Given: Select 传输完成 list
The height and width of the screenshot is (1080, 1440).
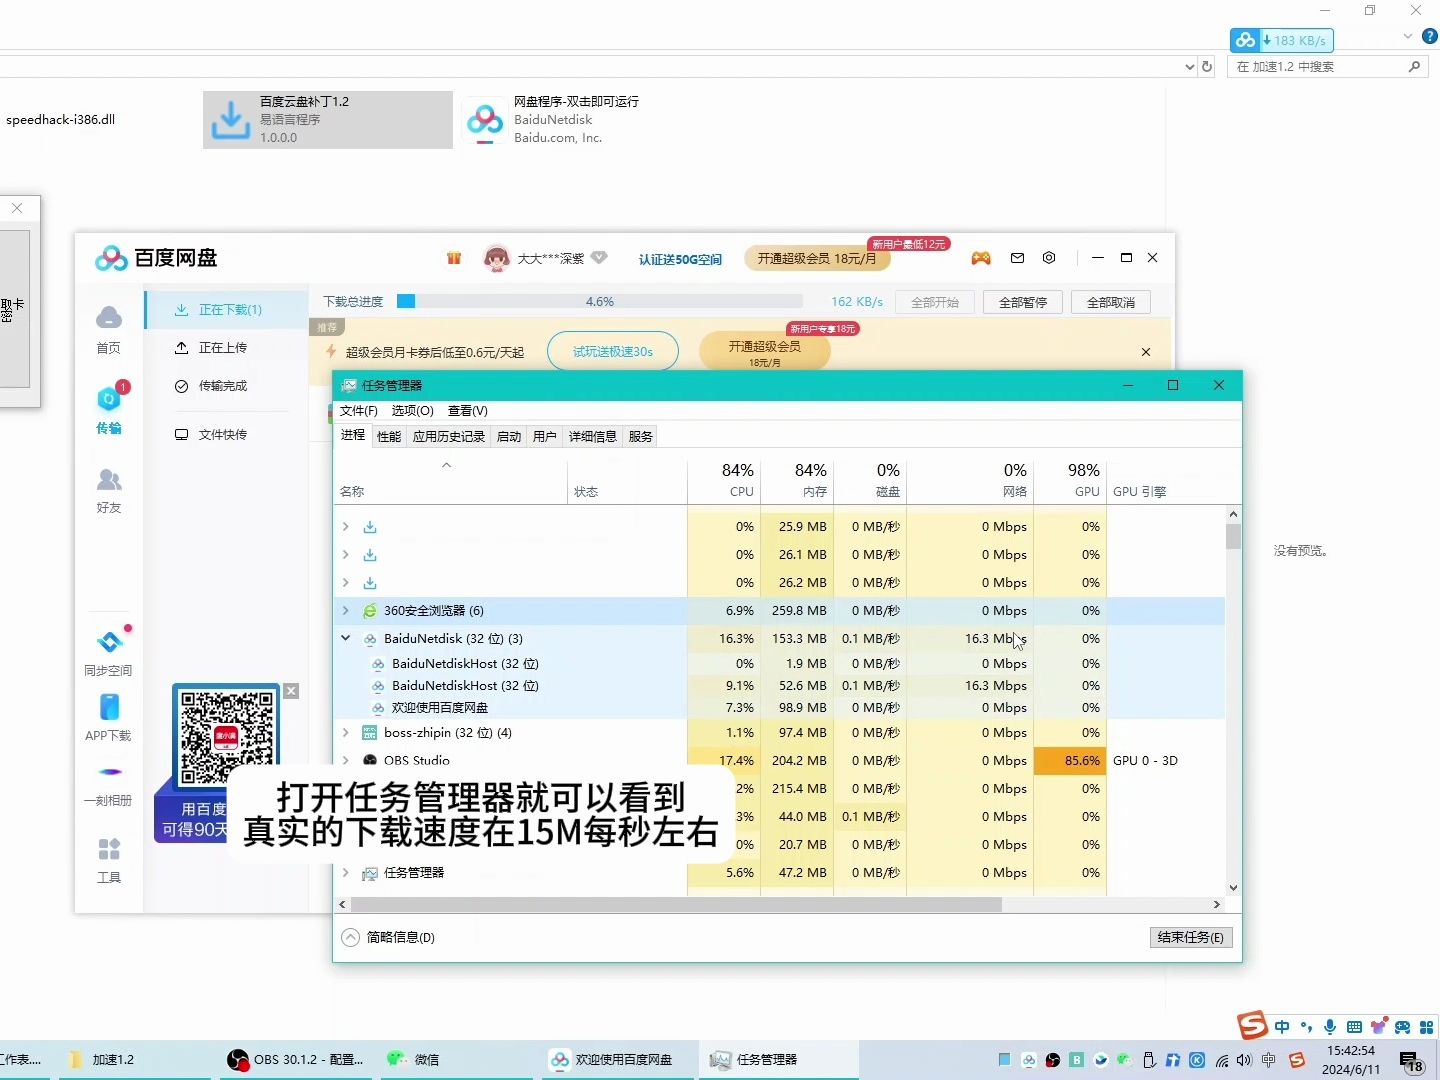Looking at the screenshot, I should [x=227, y=386].
